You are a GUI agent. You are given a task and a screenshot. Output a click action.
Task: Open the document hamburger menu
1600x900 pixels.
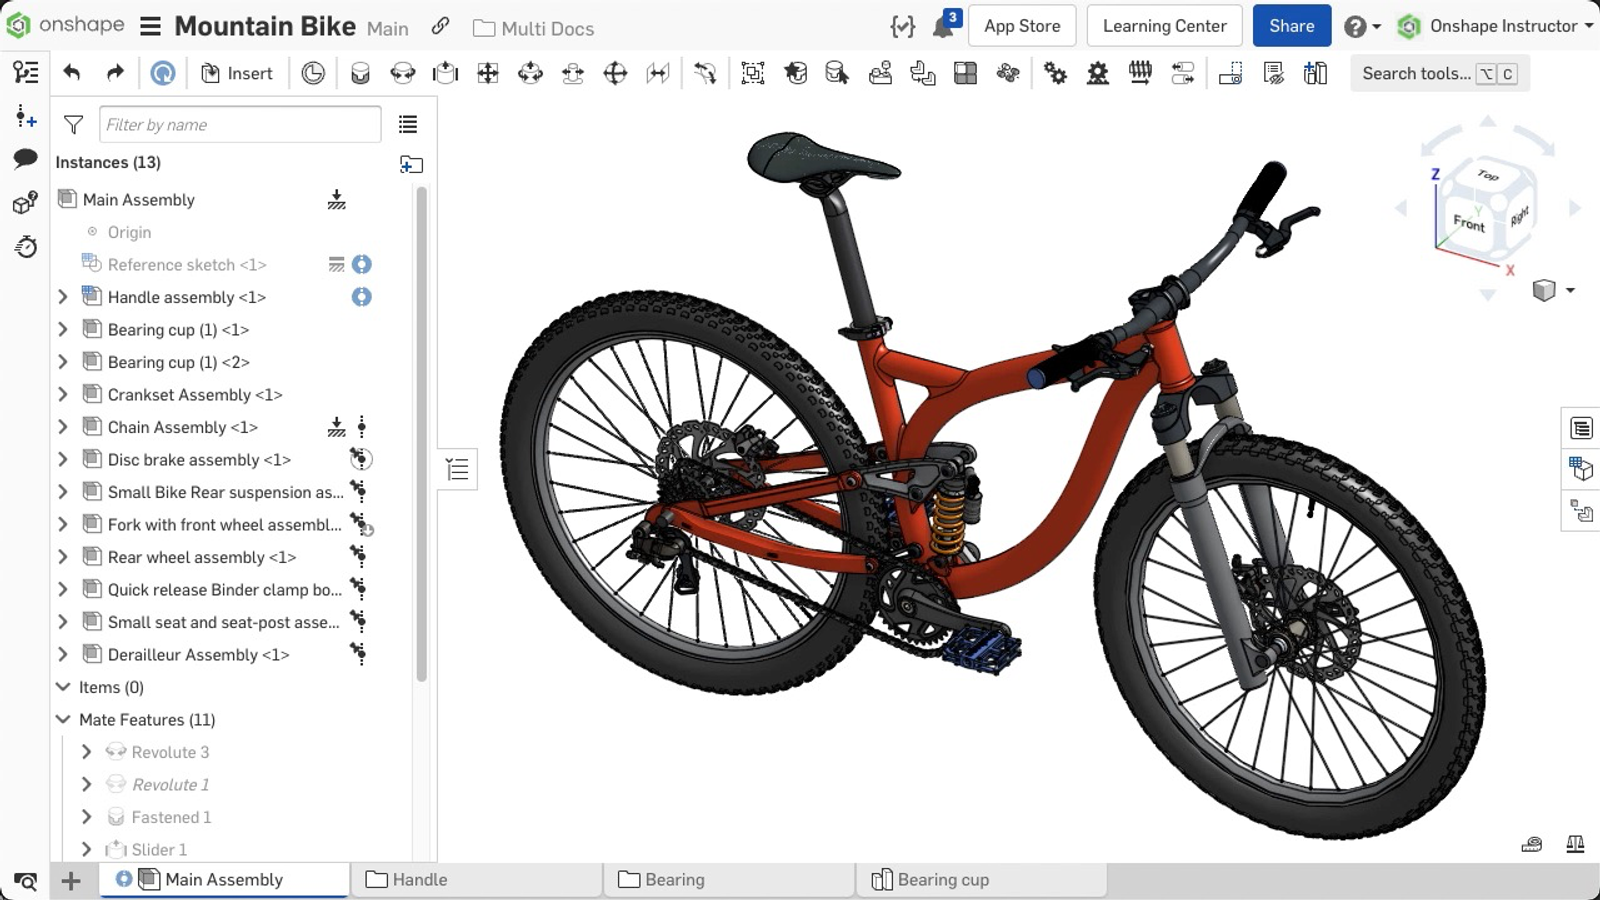[x=150, y=26]
